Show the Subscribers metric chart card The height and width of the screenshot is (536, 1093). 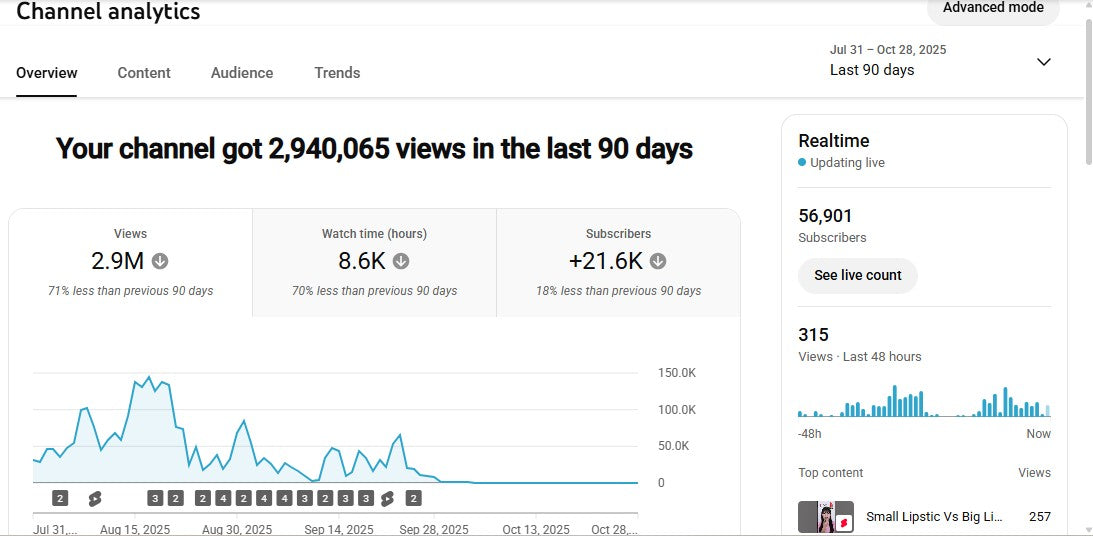[x=618, y=262]
